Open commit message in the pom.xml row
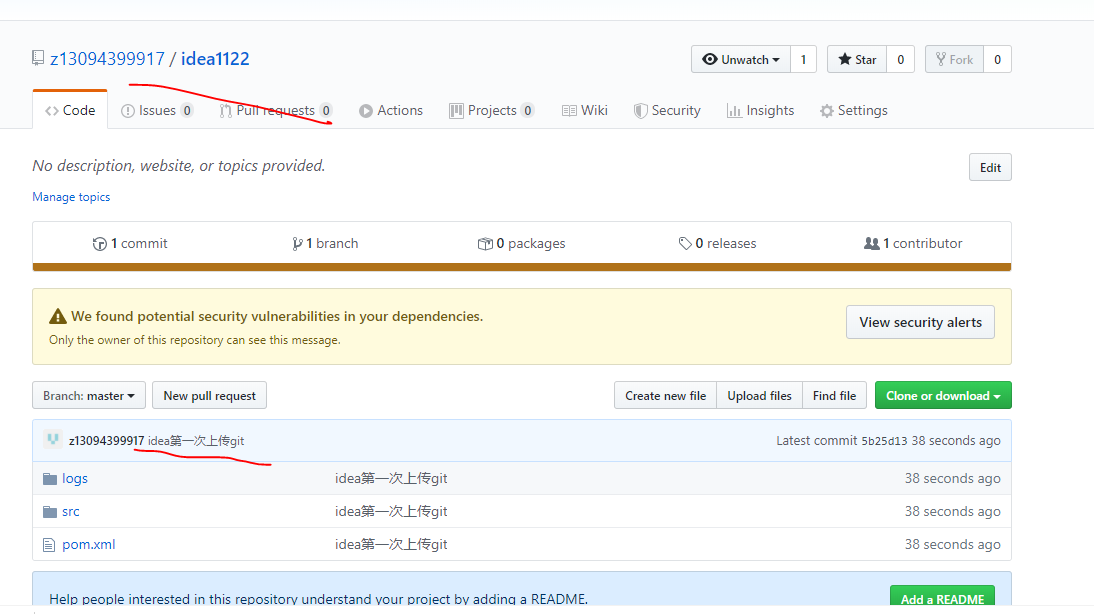Viewport: 1094px width, 614px height. tap(391, 544)
